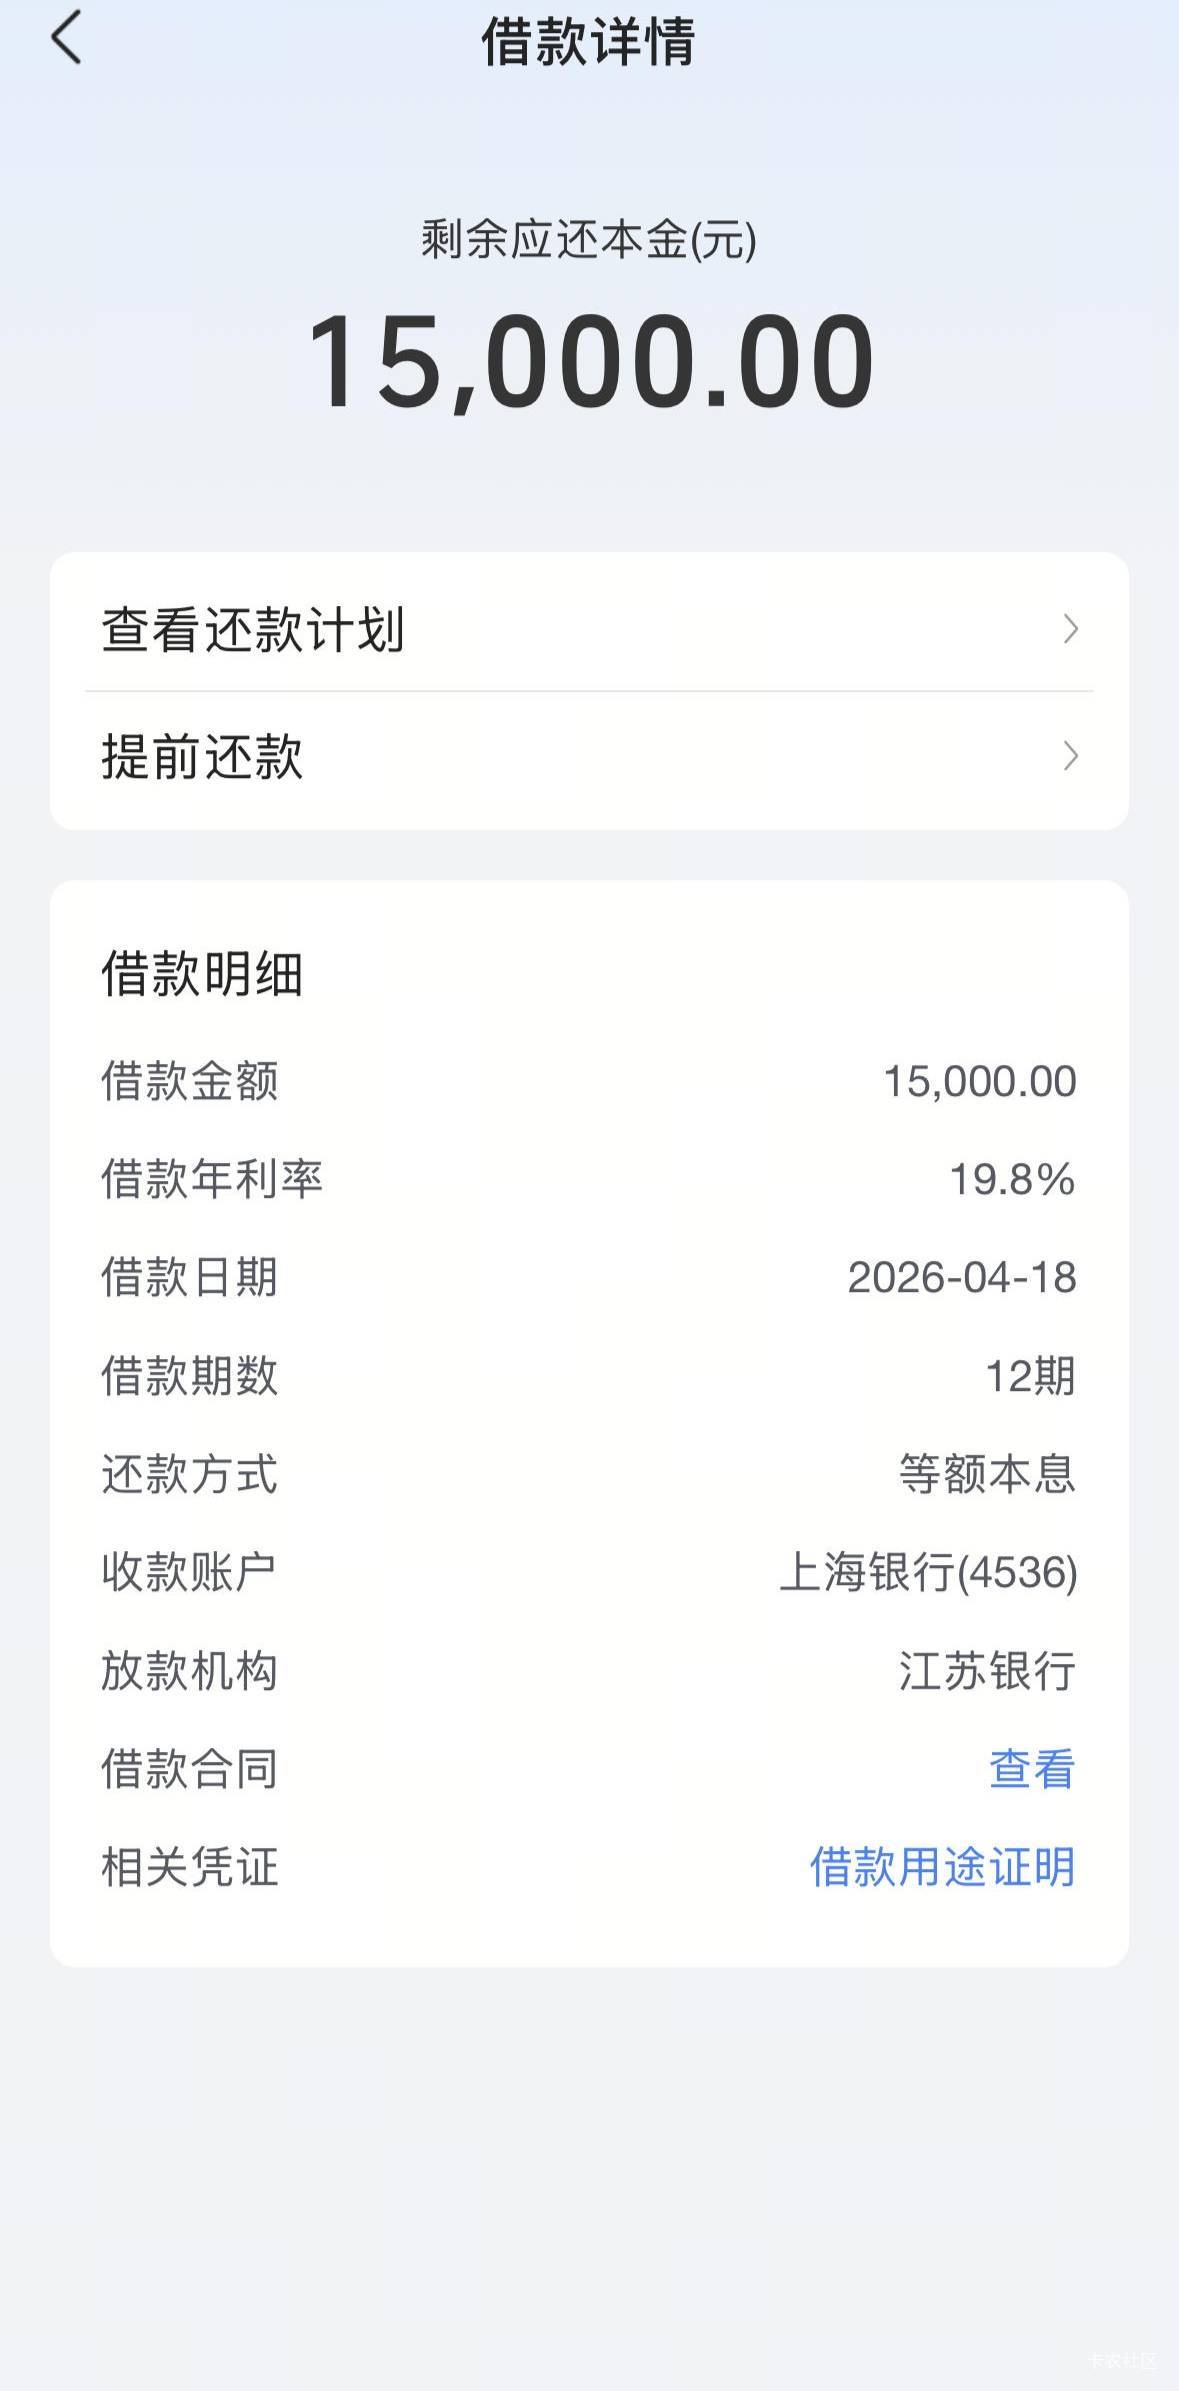Image resolution: width=1179 pixels, height=2391 pixels.
Task: Tap the 借款合同 row label
Action: [x=190, y=1768]
